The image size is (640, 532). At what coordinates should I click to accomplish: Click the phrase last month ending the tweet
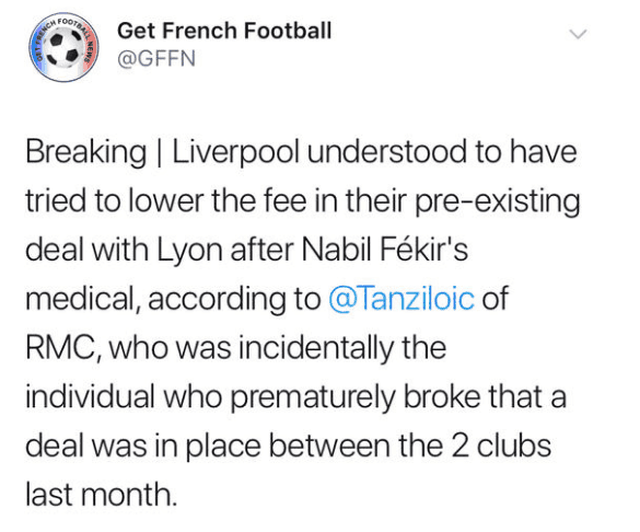tap(102, 494)
